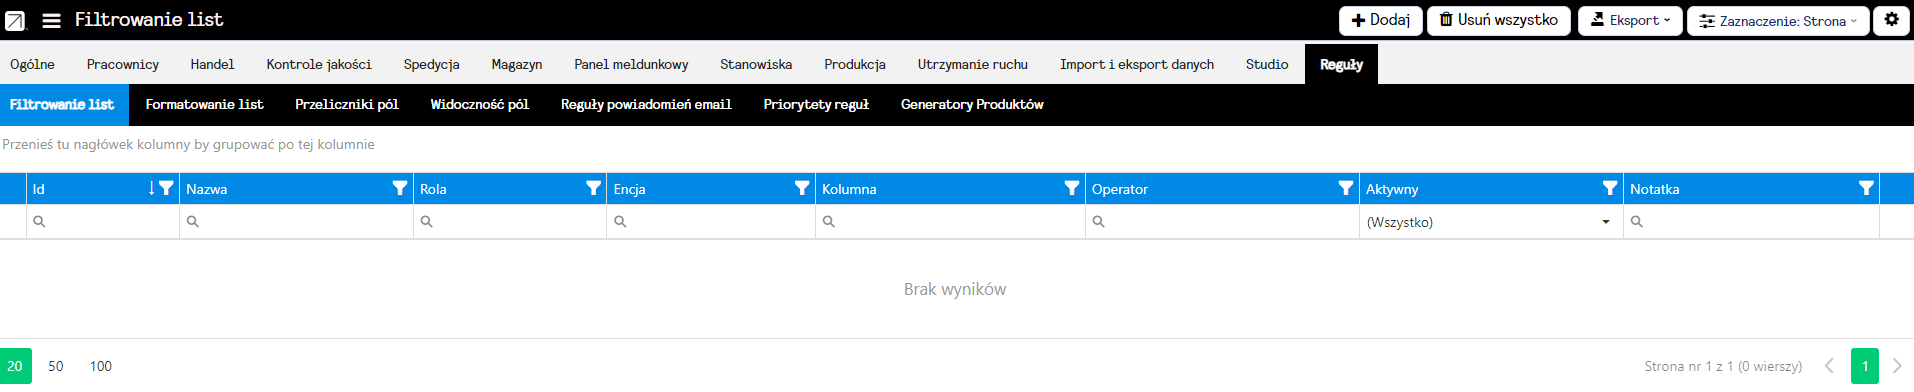Image resolution: width=1914 pixels, height=392 pixels.
Task: Open filter icon on Kolumna column
Action: 1072,188
